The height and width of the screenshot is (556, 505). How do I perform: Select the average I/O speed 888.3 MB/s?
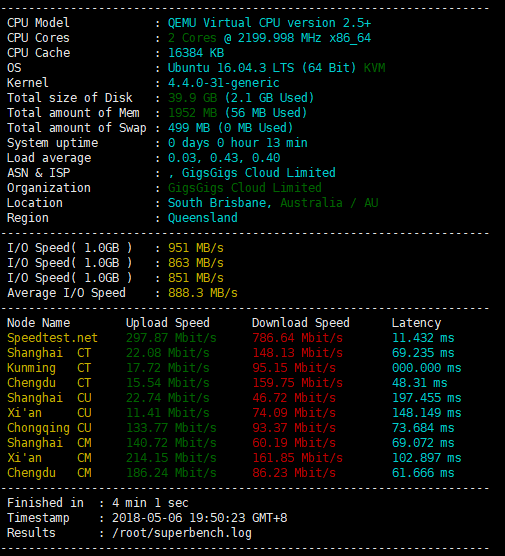[x=202, y=293]
